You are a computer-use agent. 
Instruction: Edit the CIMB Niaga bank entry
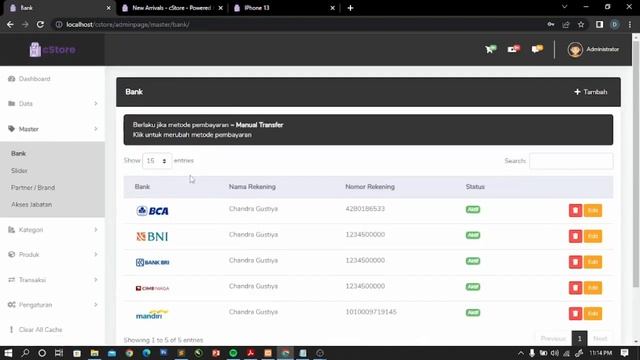[593, 288]
